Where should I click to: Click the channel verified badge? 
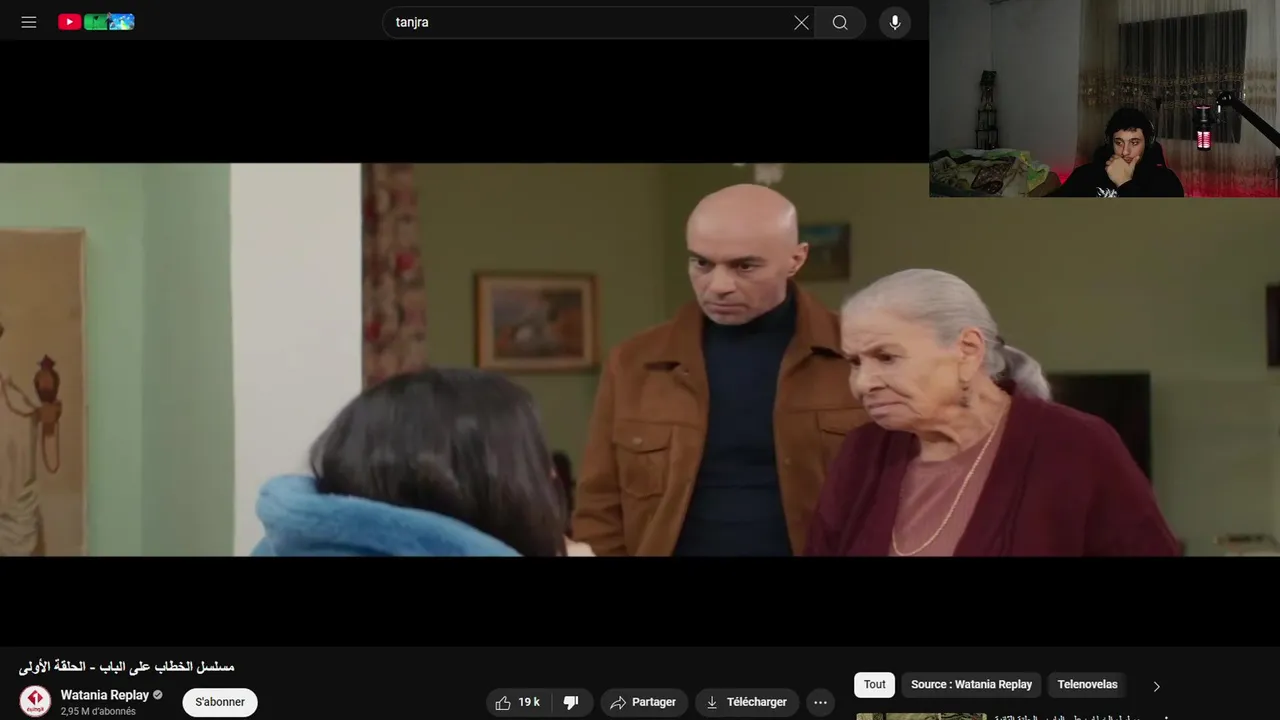click(158, 695)
